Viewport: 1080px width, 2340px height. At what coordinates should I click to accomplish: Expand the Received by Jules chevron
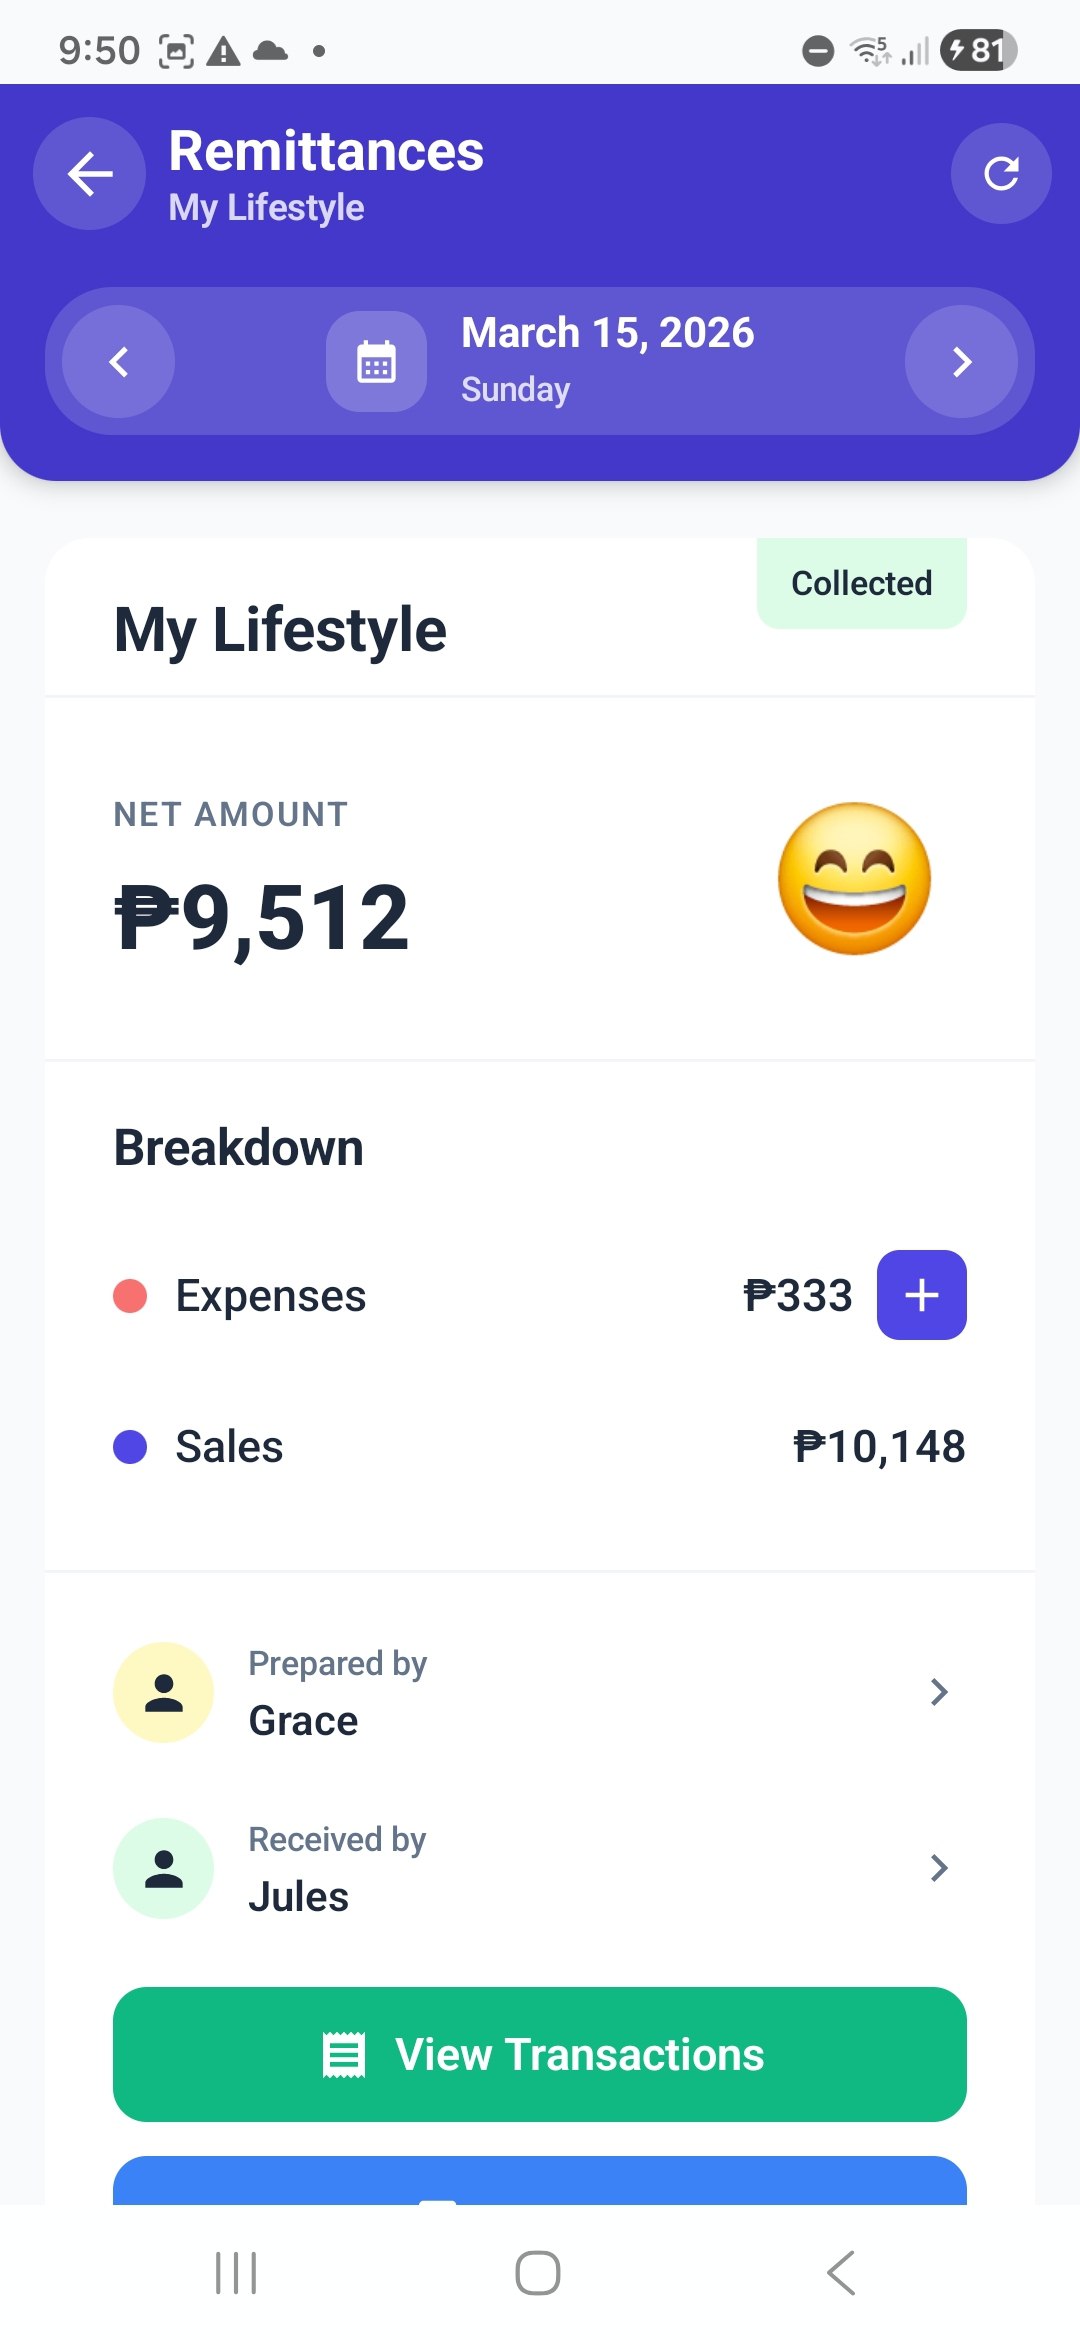(x=938, y=1868)
